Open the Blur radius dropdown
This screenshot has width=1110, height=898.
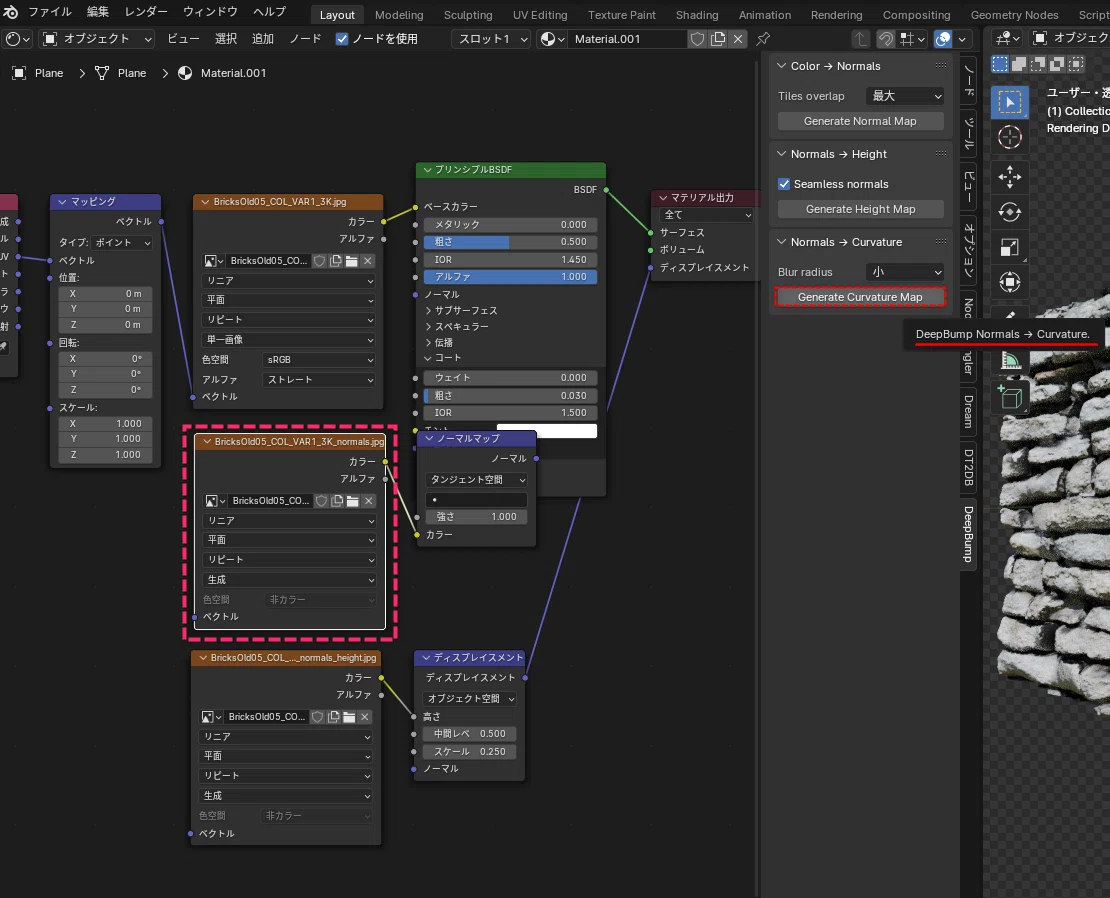click(x=906, y=272)
